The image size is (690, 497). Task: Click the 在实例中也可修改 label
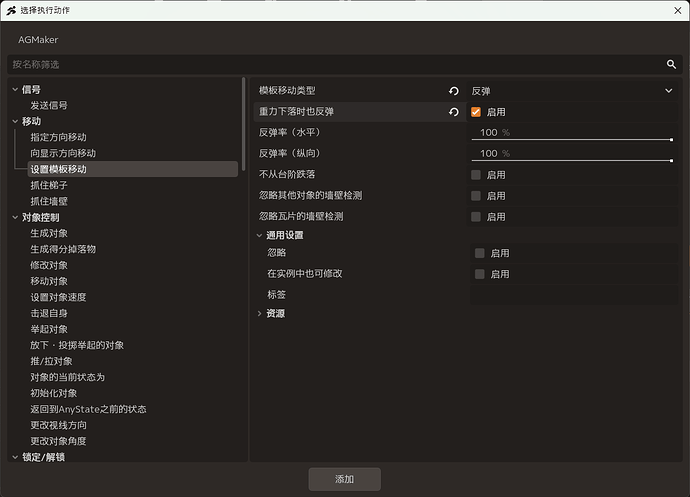305,273
